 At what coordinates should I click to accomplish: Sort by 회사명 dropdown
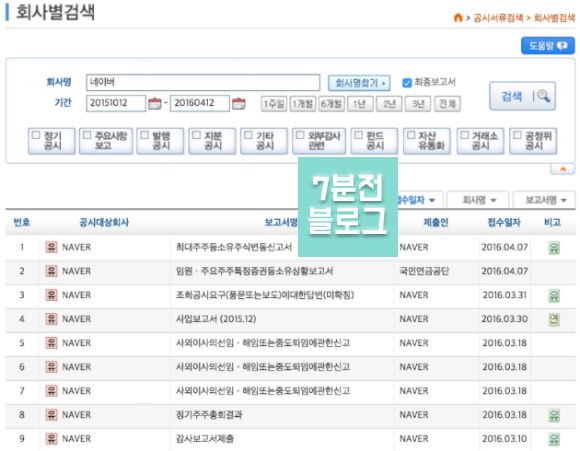pos(478,200)
